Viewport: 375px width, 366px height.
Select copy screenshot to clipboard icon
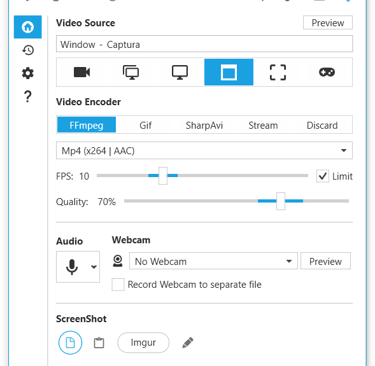tap(99, 343)
